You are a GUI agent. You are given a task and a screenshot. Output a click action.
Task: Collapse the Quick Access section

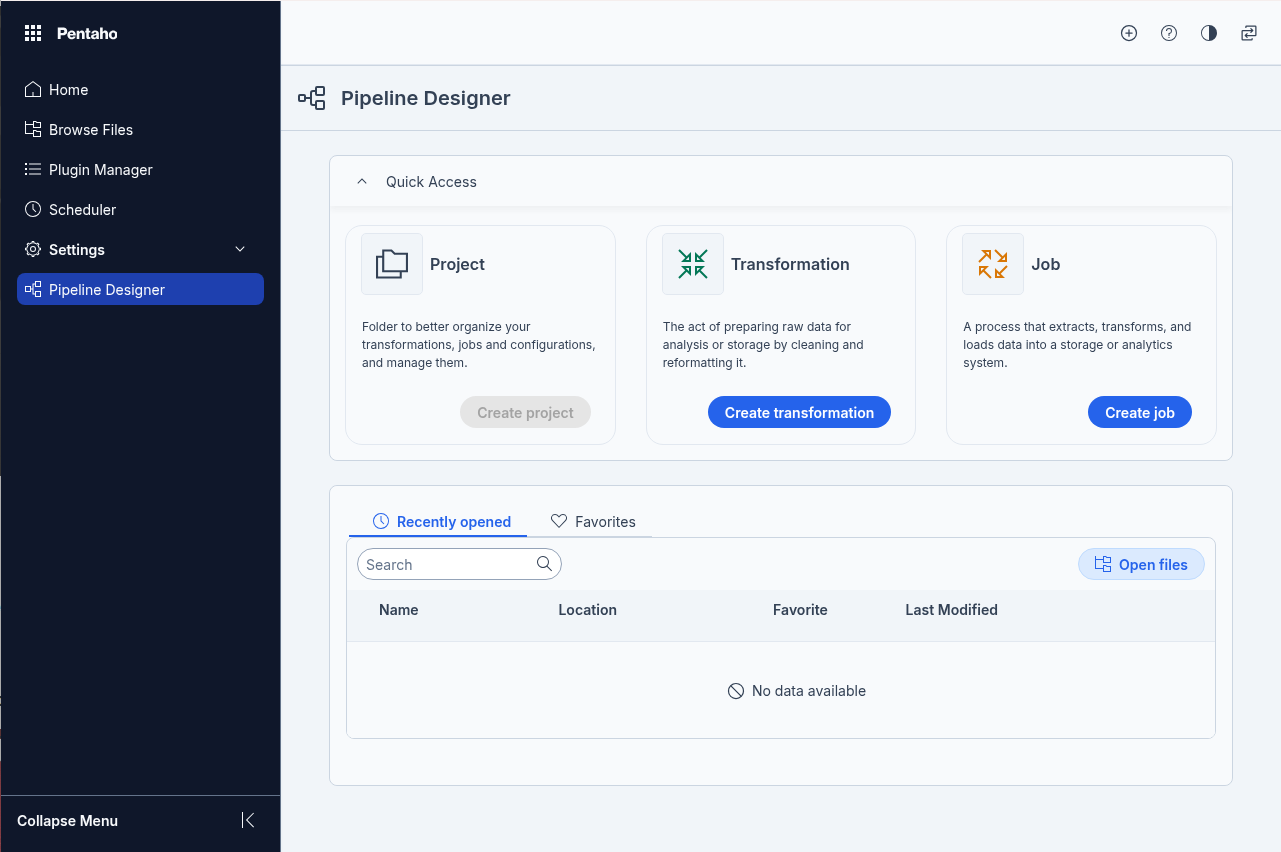(362, 182)
